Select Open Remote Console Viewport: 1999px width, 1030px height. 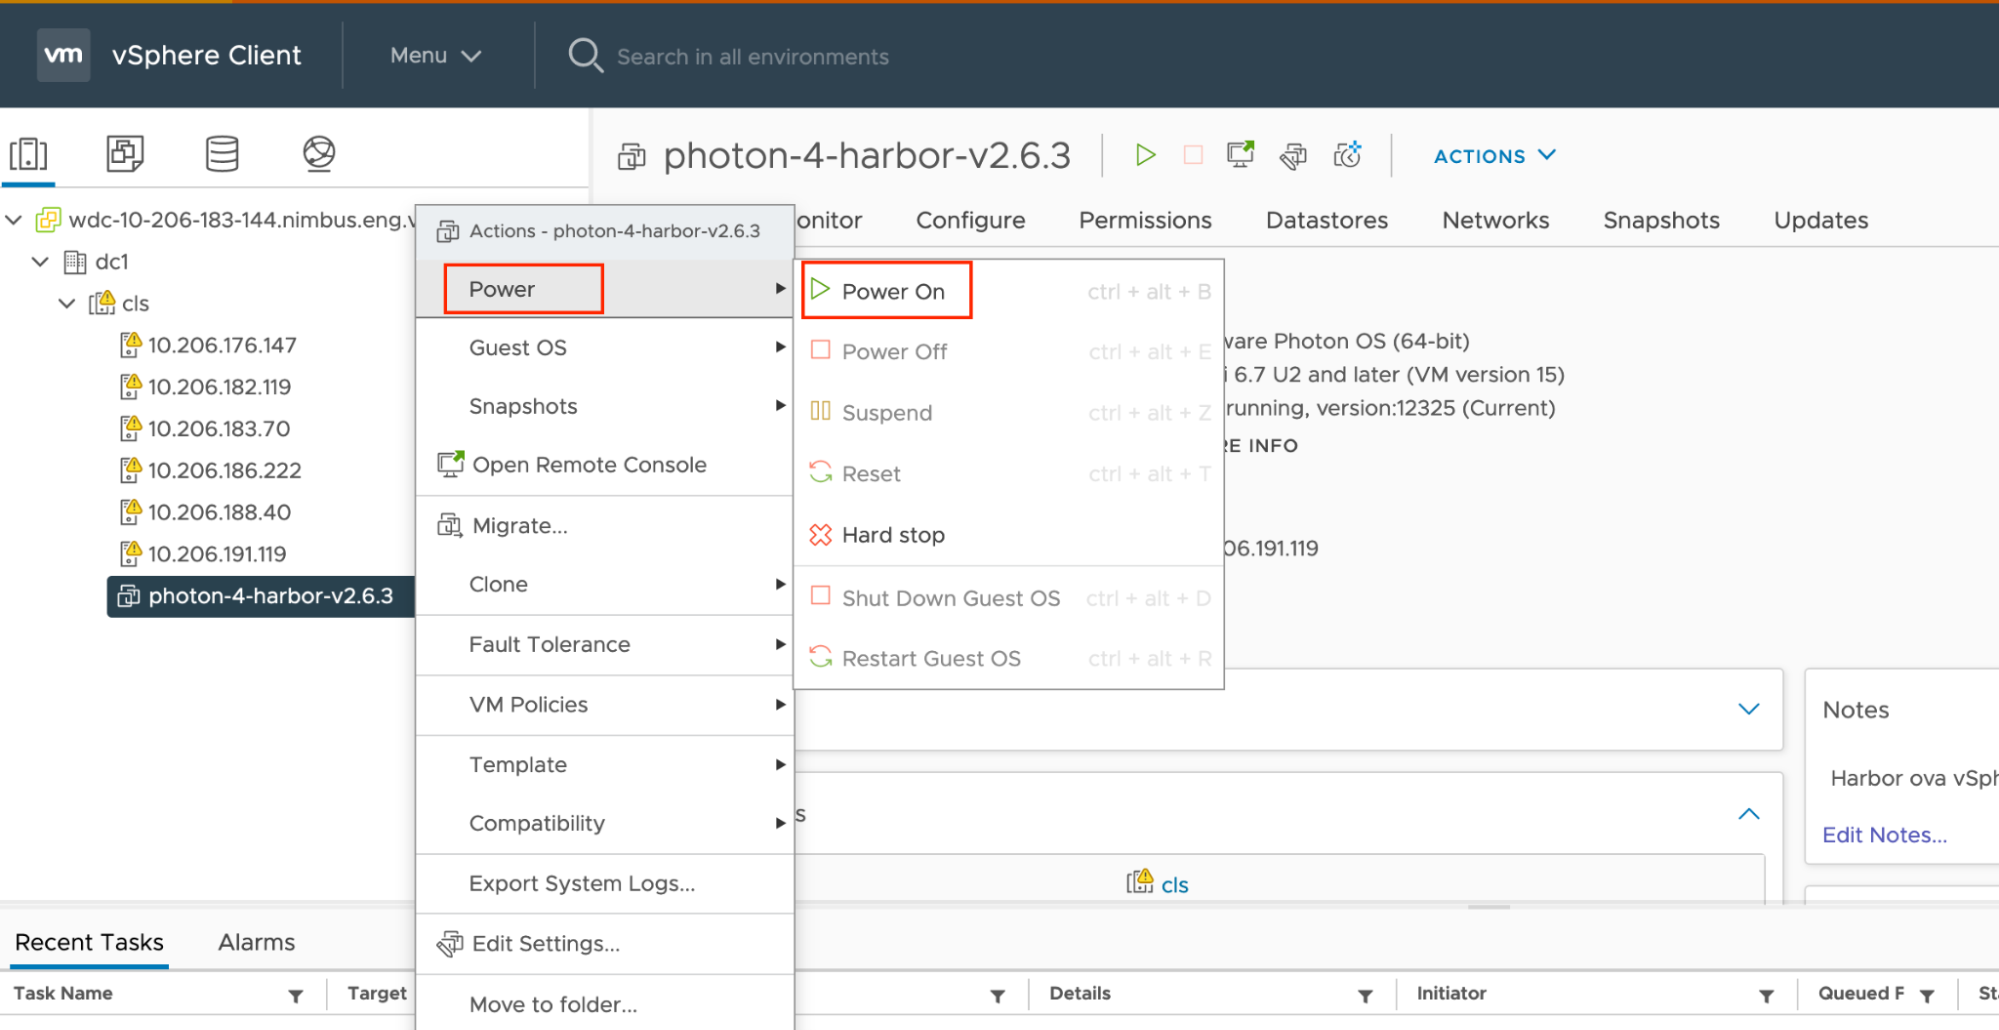pyautogui.click(x=604, y=465)
